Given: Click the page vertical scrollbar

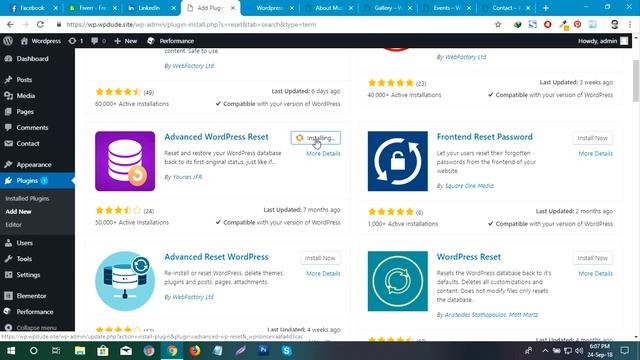Looking at the screenshot, I should (x=636, y=82).
